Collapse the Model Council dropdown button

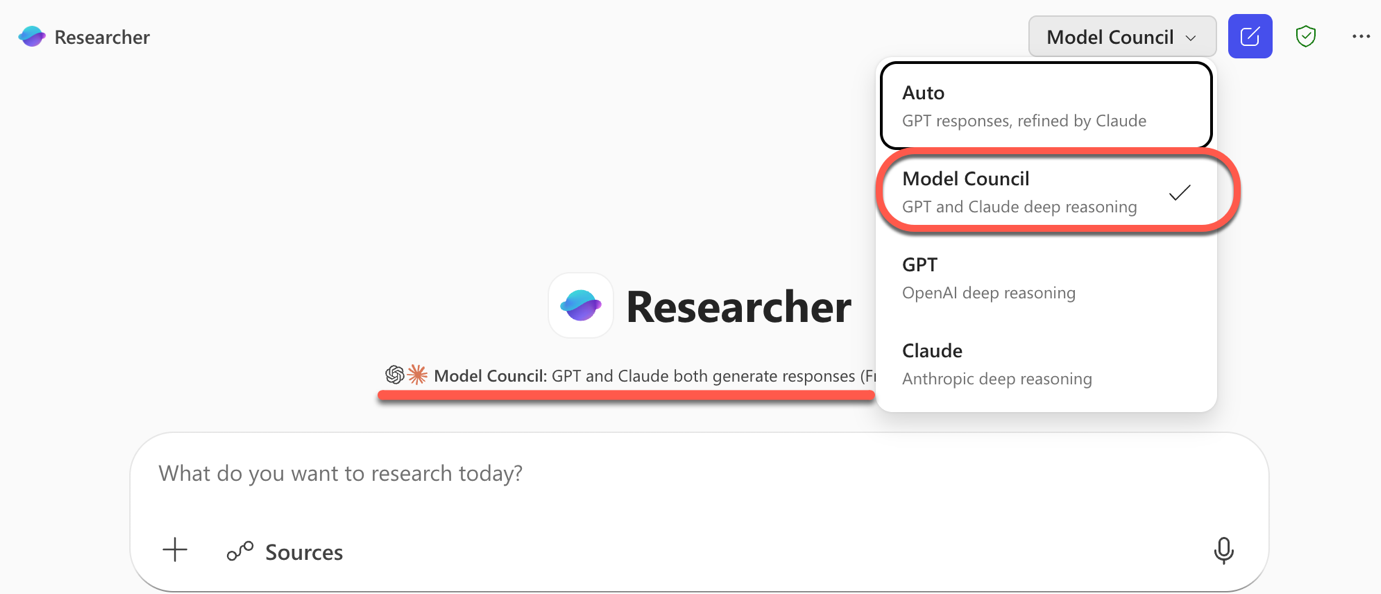point(1109,37)
